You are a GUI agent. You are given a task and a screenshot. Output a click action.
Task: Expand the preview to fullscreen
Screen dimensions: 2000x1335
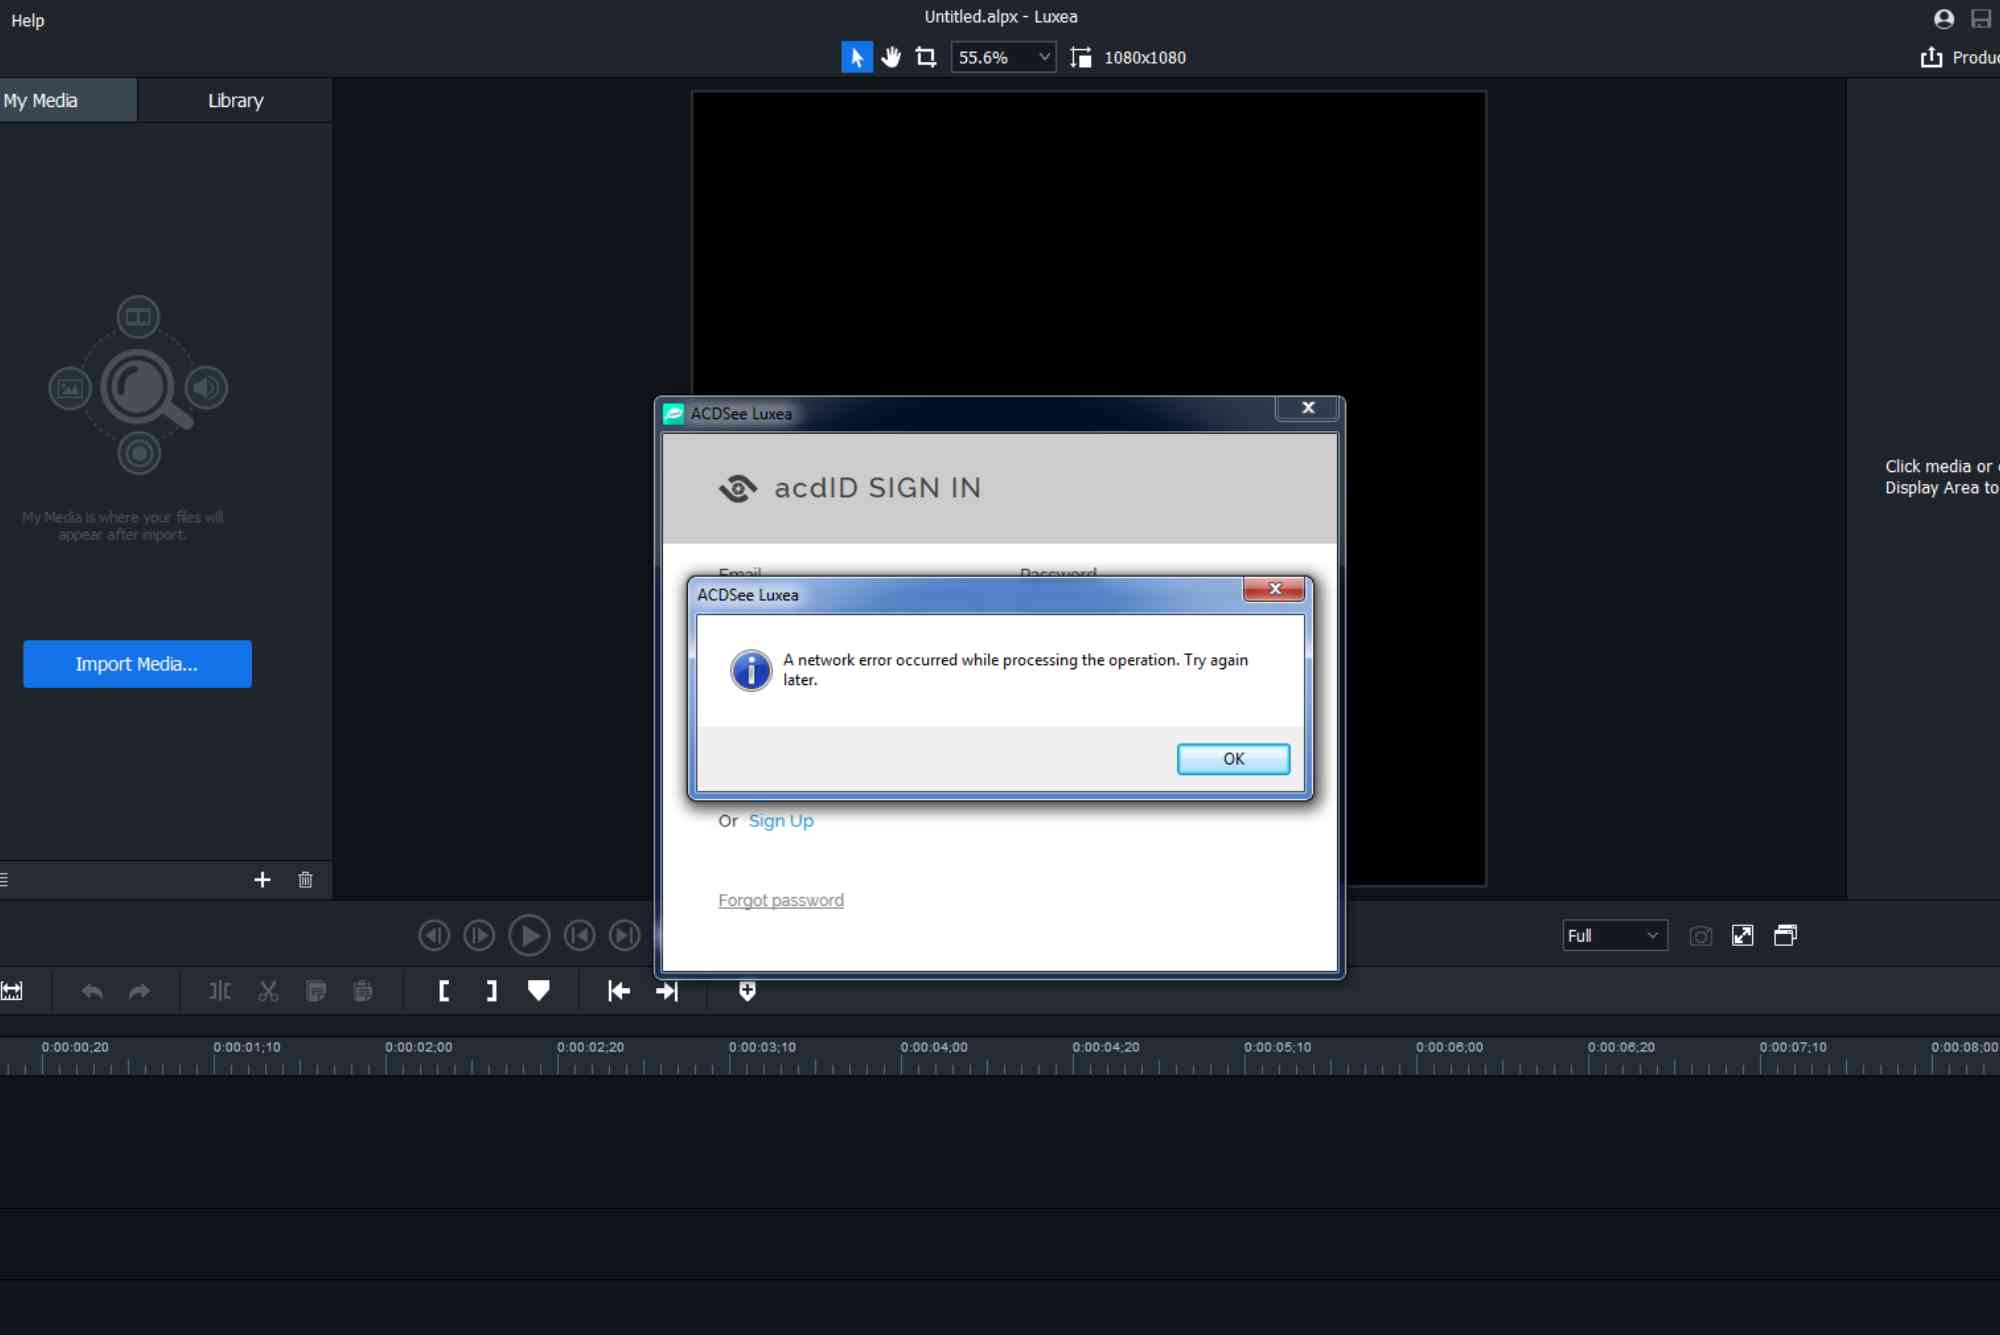(x=1743, y=935)
